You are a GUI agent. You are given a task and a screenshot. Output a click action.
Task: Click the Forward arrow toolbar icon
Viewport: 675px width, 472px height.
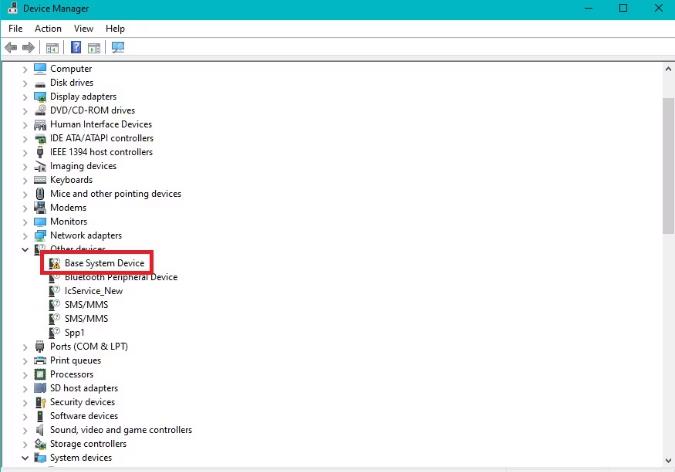[x=28, y=47]
